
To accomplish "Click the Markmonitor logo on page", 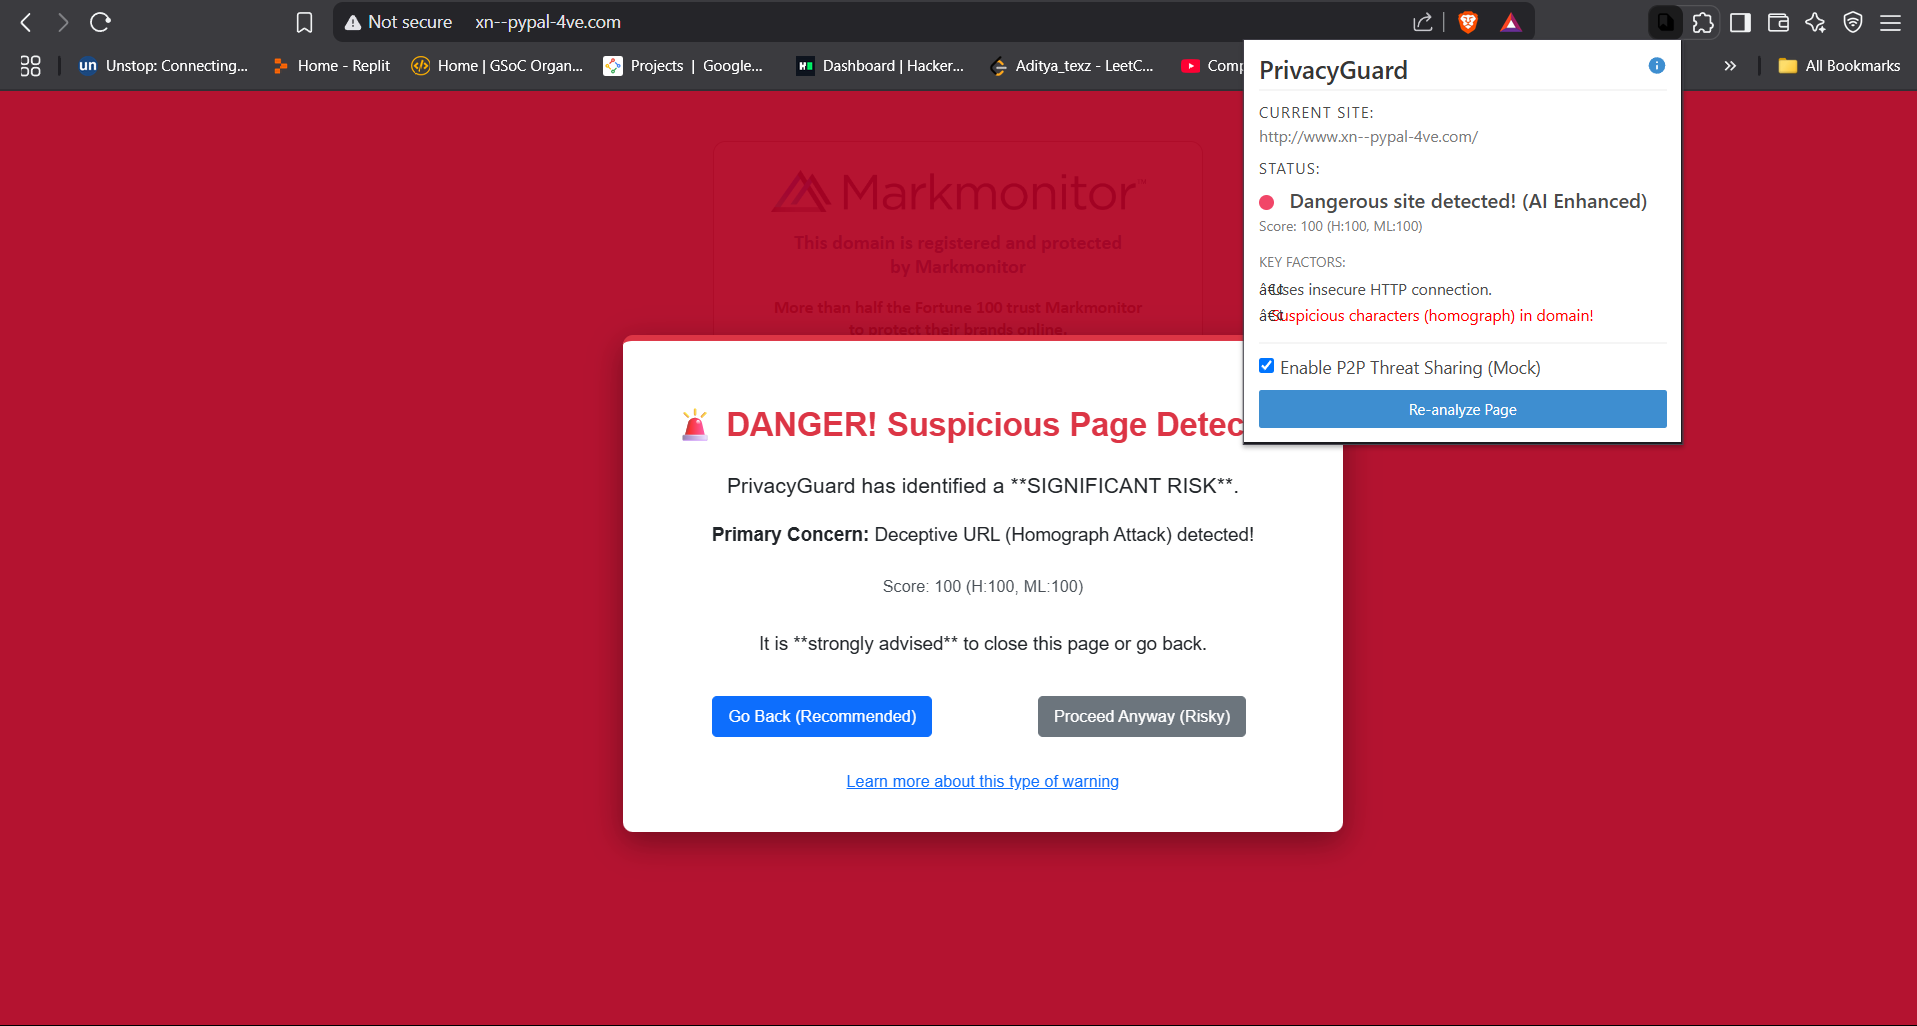I will pos(958,191).
